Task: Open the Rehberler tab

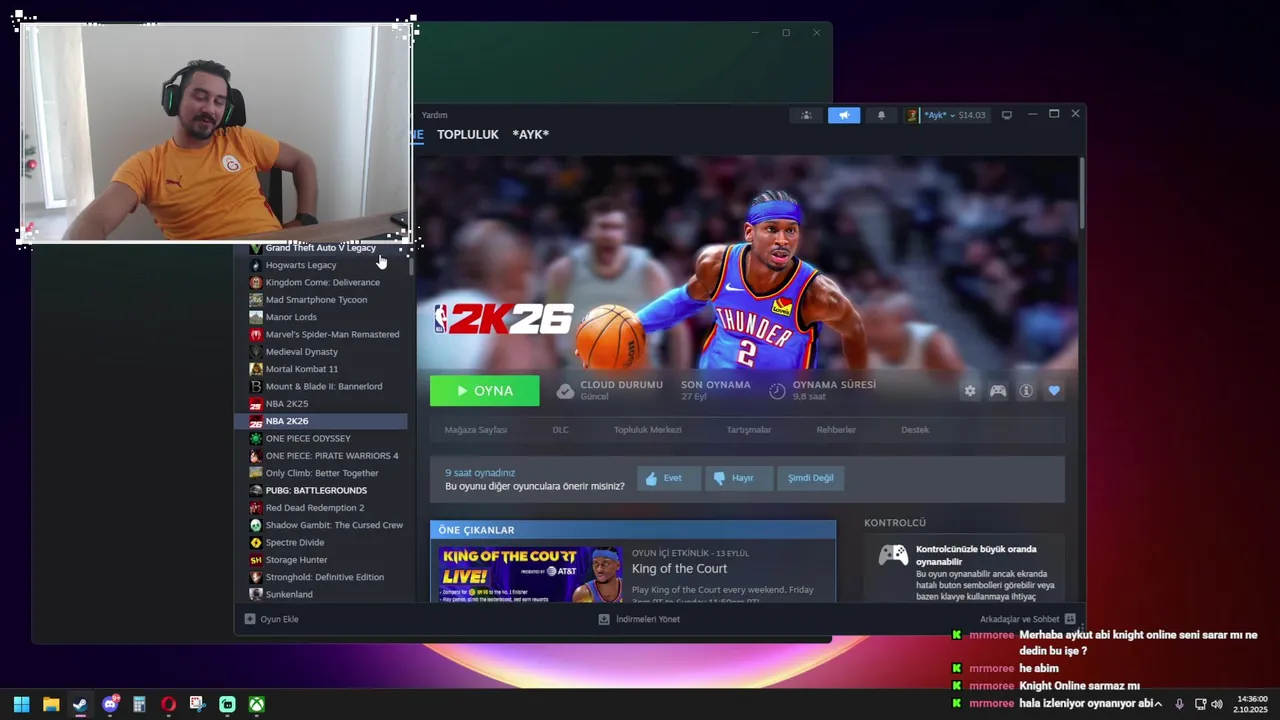Action: 836,430
